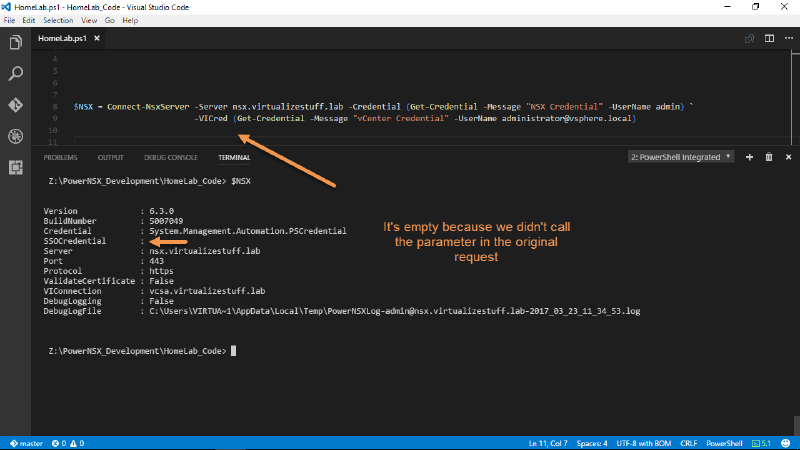The image size is (800, 450).
Task: Click the Ln 11, Col 7 position indicator
Action: (x=547, y=443)
